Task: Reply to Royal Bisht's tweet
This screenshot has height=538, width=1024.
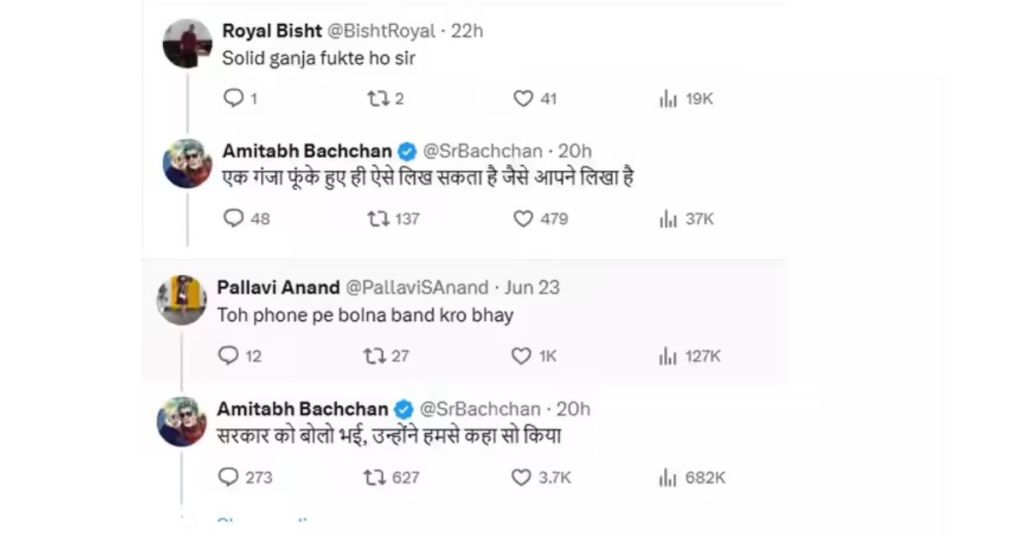Action: click(233, 98)
